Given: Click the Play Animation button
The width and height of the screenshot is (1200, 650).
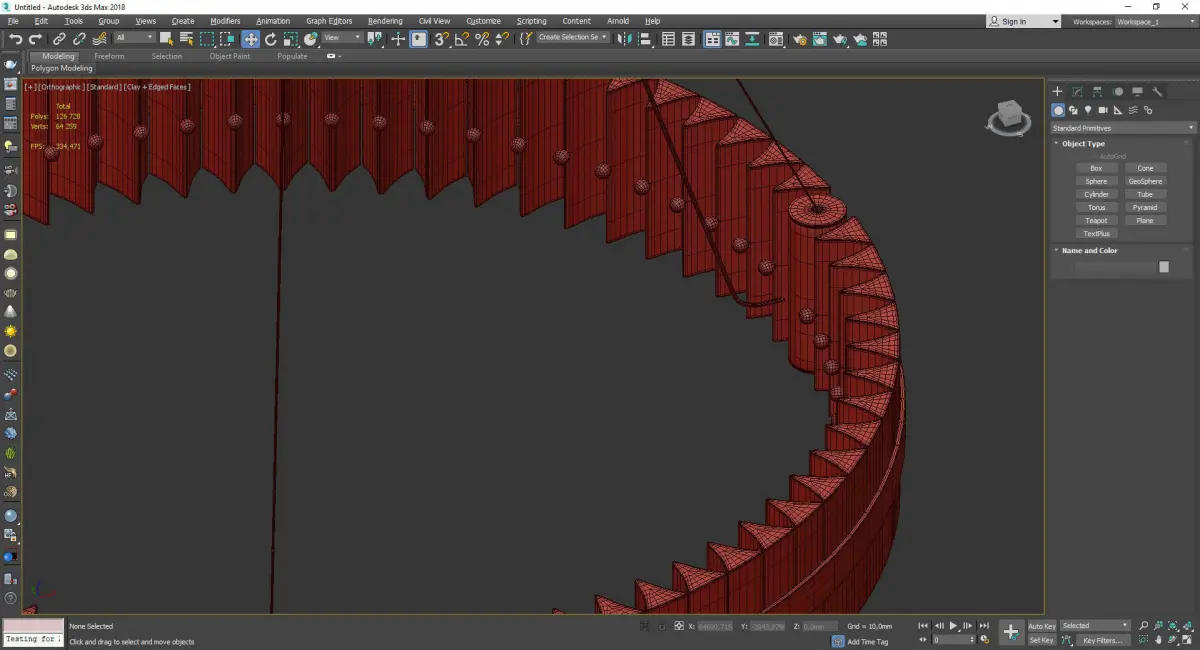Looking at the screenshot, I should [954, 626].
